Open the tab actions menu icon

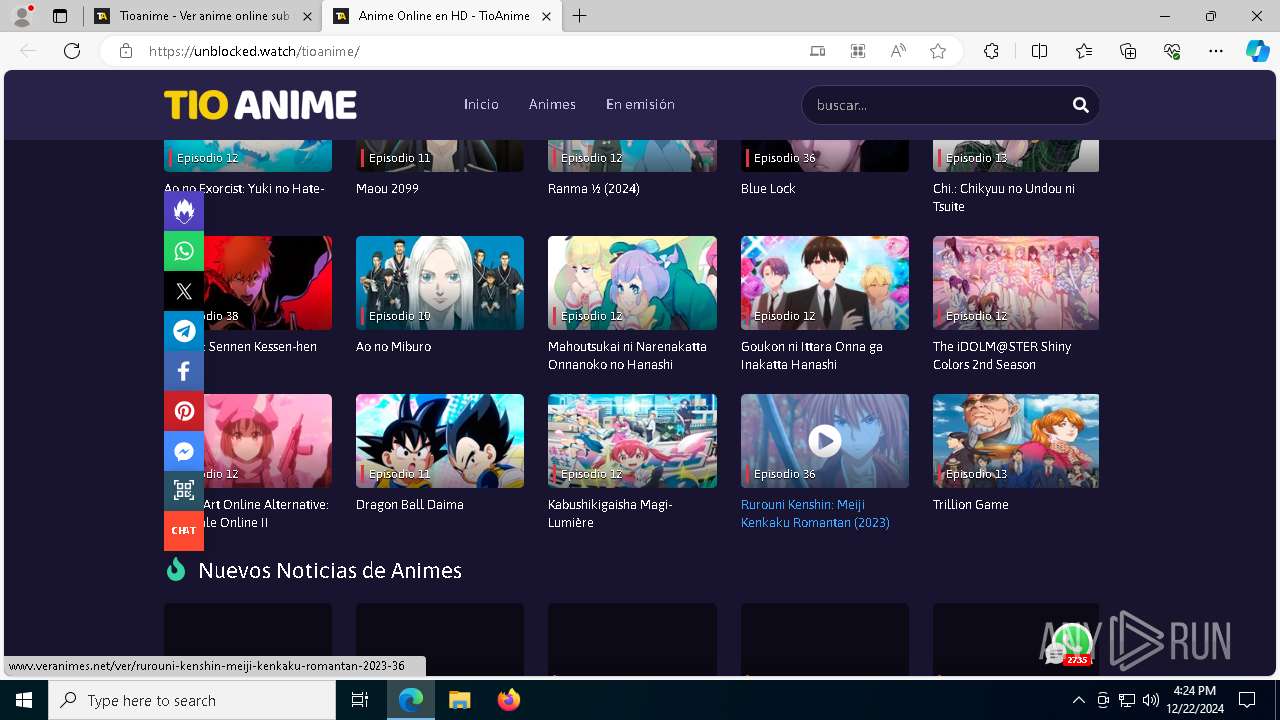click(x=59, y=16)
